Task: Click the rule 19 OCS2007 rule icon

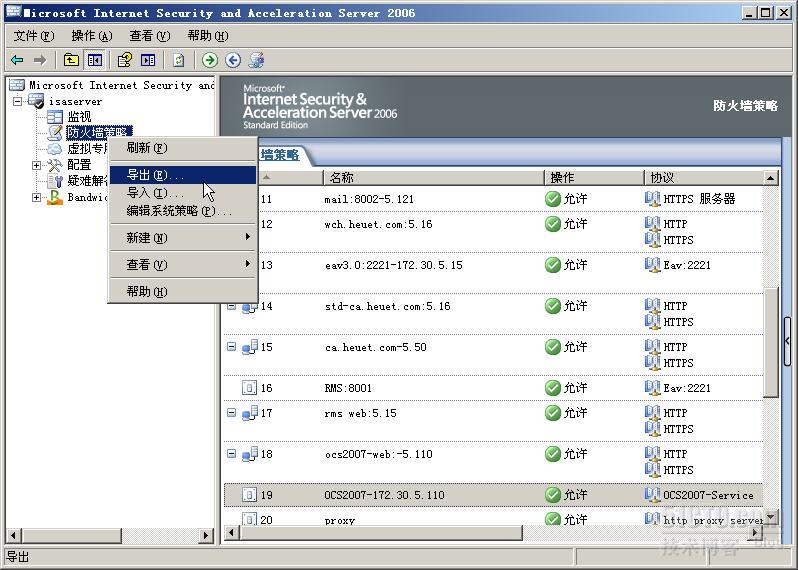Action: [x=249, y=495]
